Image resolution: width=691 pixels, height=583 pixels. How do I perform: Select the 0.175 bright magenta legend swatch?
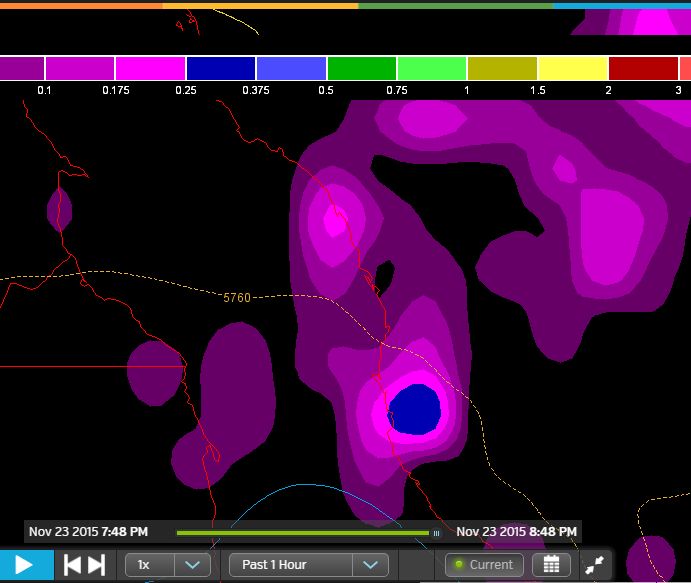click(150, 68)
